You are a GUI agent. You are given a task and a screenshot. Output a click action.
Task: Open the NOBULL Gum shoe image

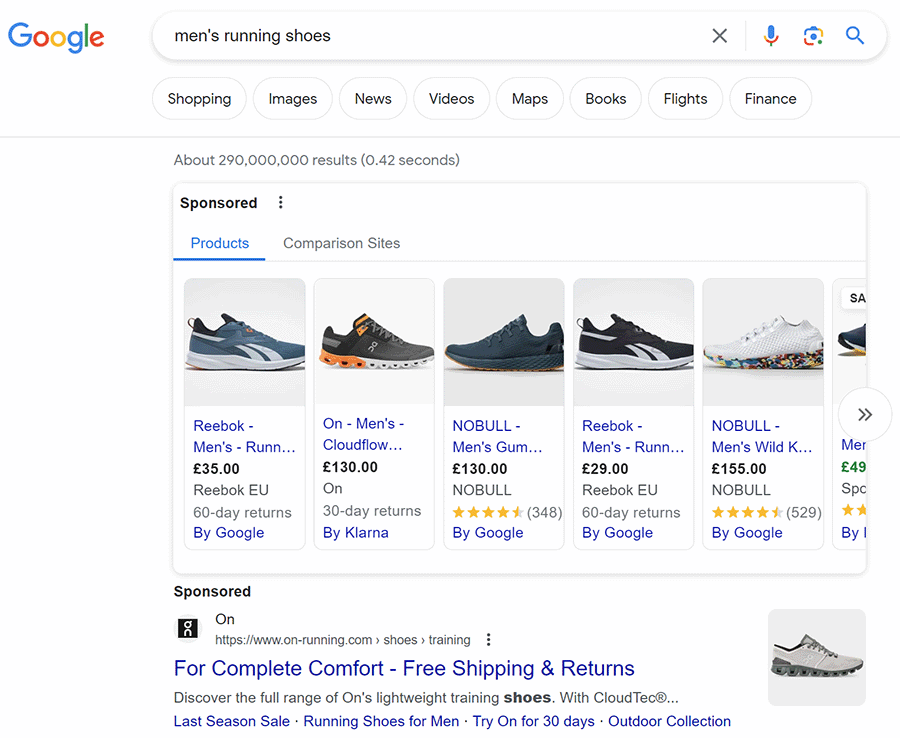click(x=504, y=342)
